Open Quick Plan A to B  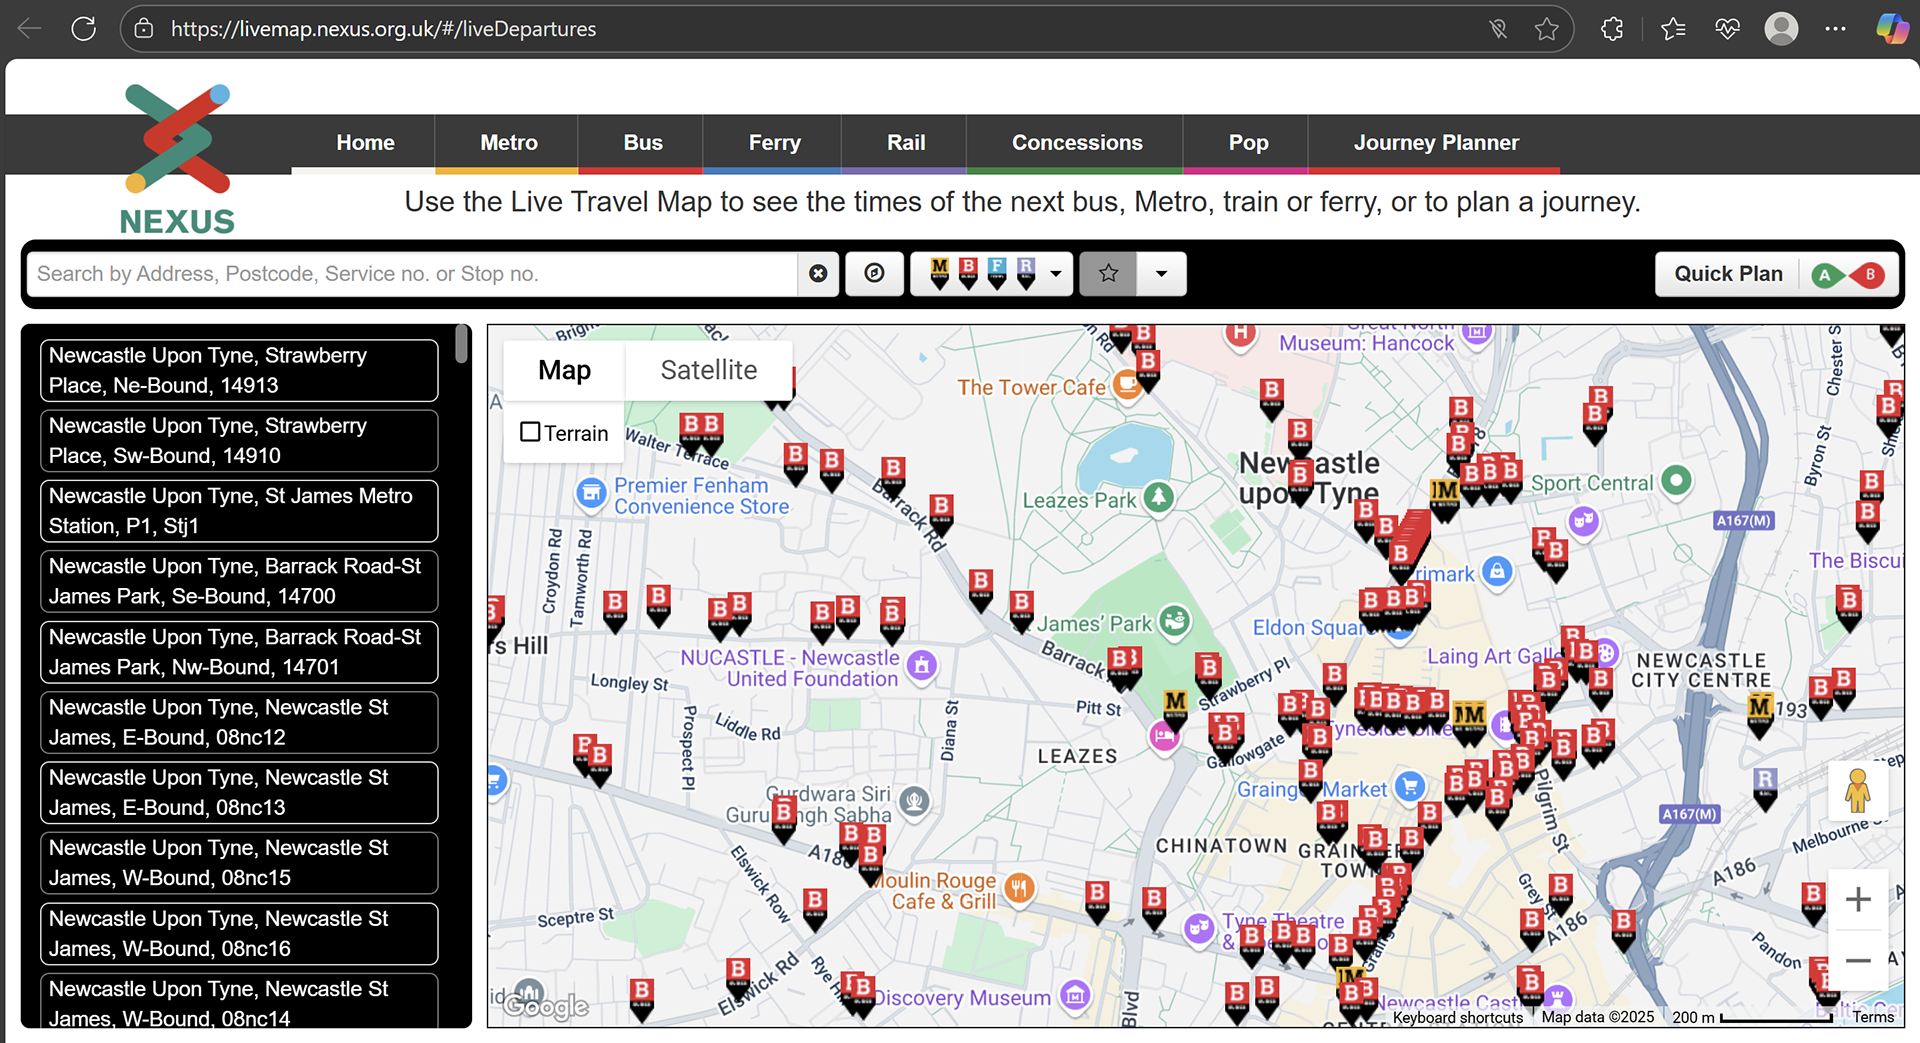1778,274
